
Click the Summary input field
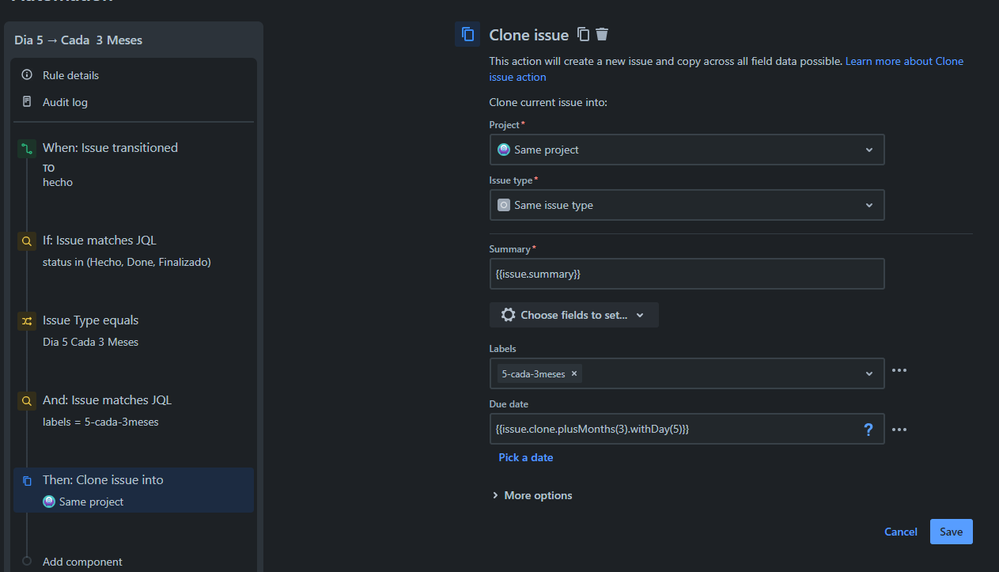687,274
